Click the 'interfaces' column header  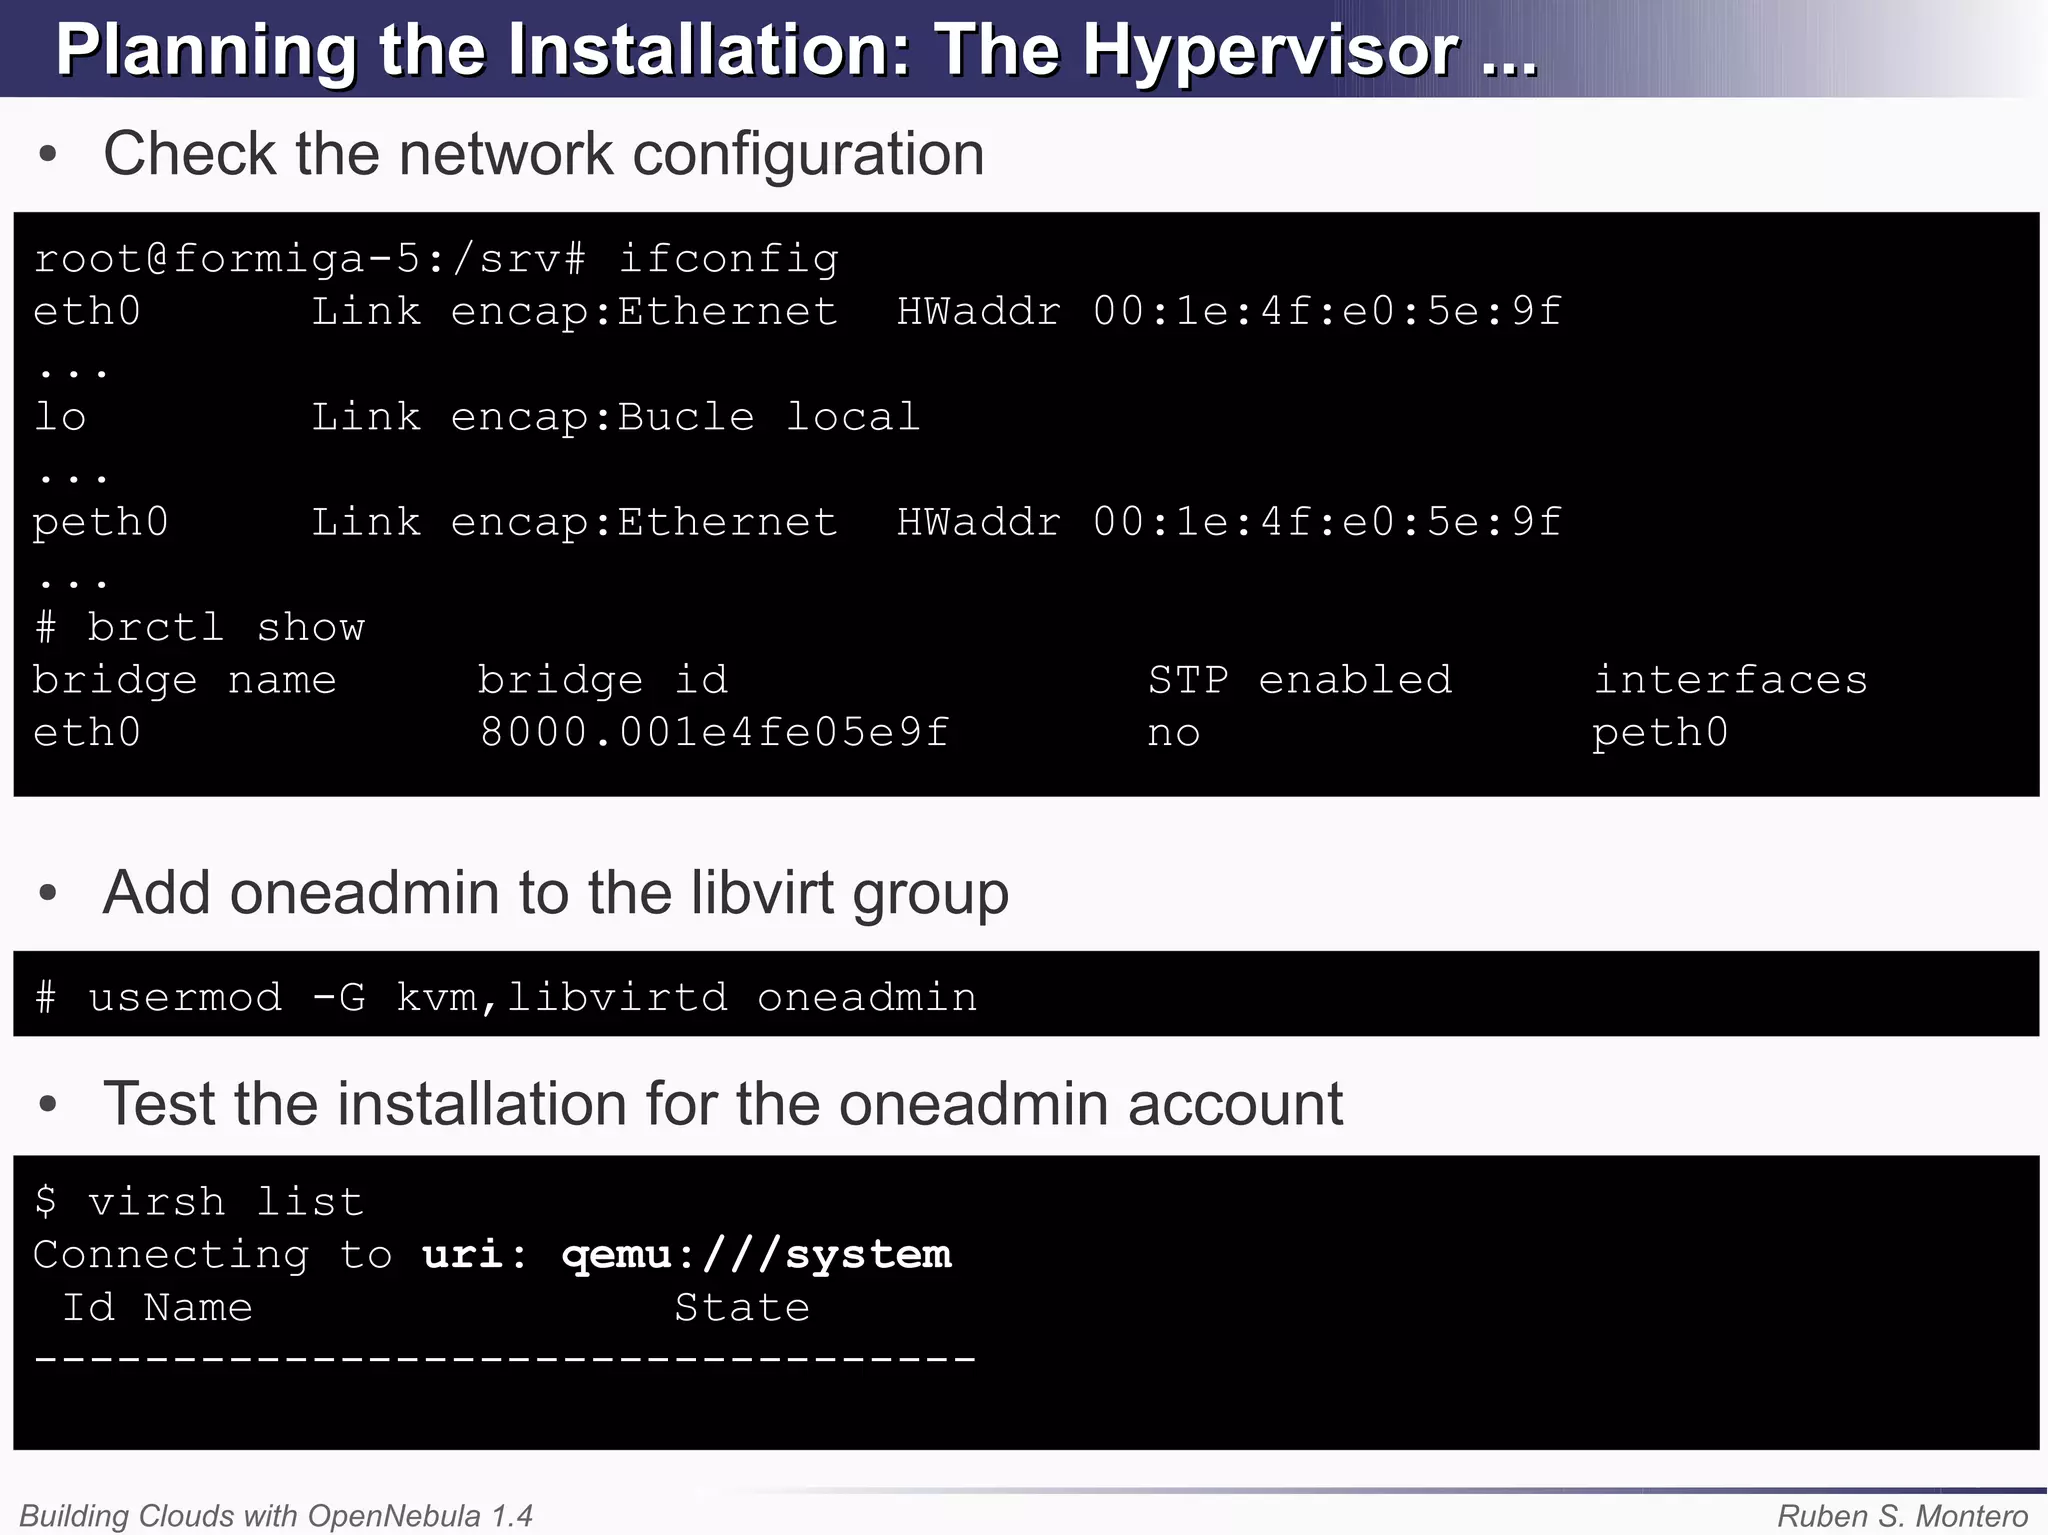pos(1730,680)
